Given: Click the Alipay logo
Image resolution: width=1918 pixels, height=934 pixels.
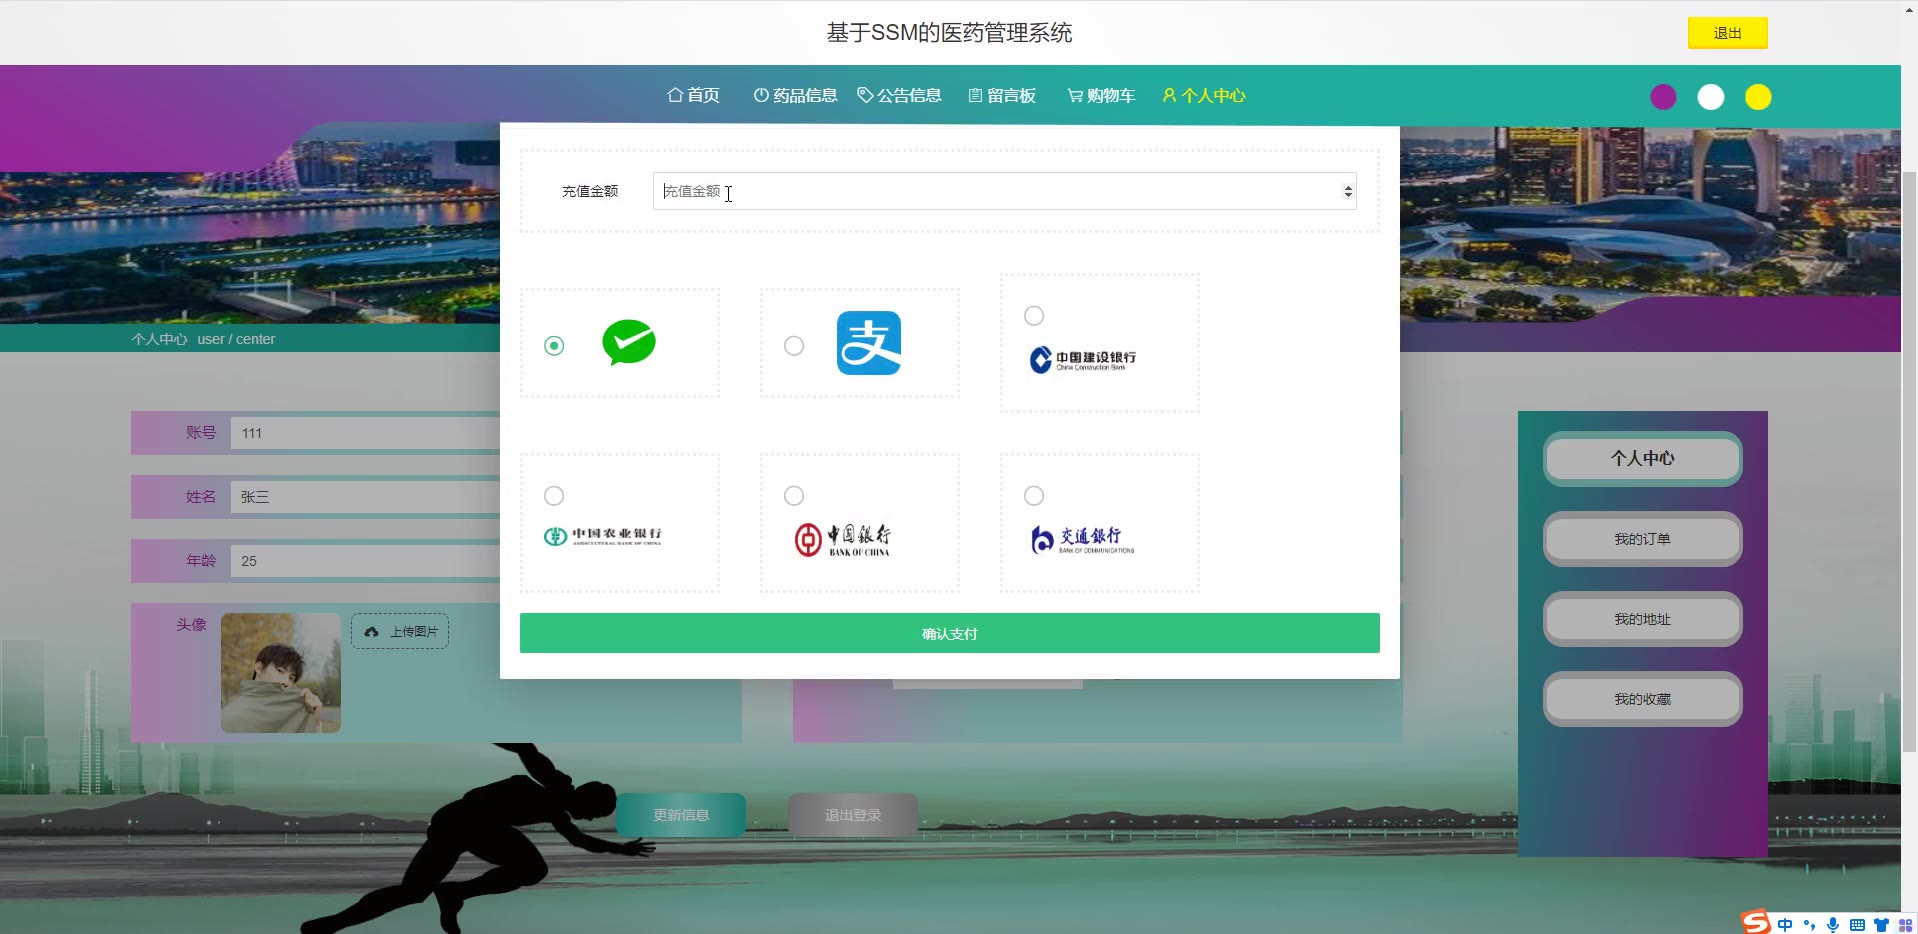Looking at the screenshot, I should [869, 343].
